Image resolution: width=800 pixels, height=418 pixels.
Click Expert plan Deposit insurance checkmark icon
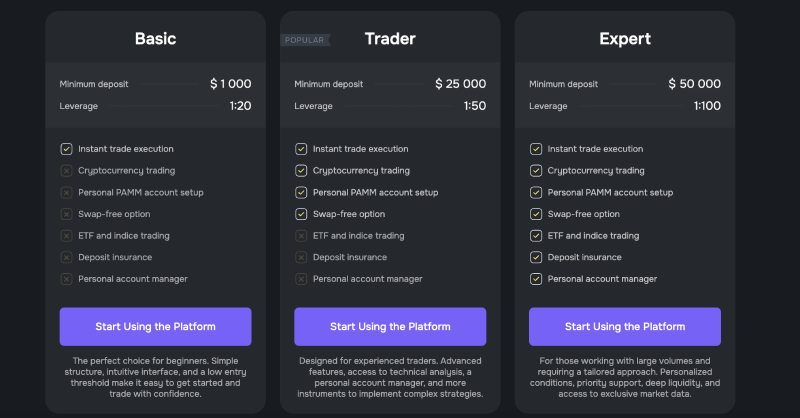point(536,257)
